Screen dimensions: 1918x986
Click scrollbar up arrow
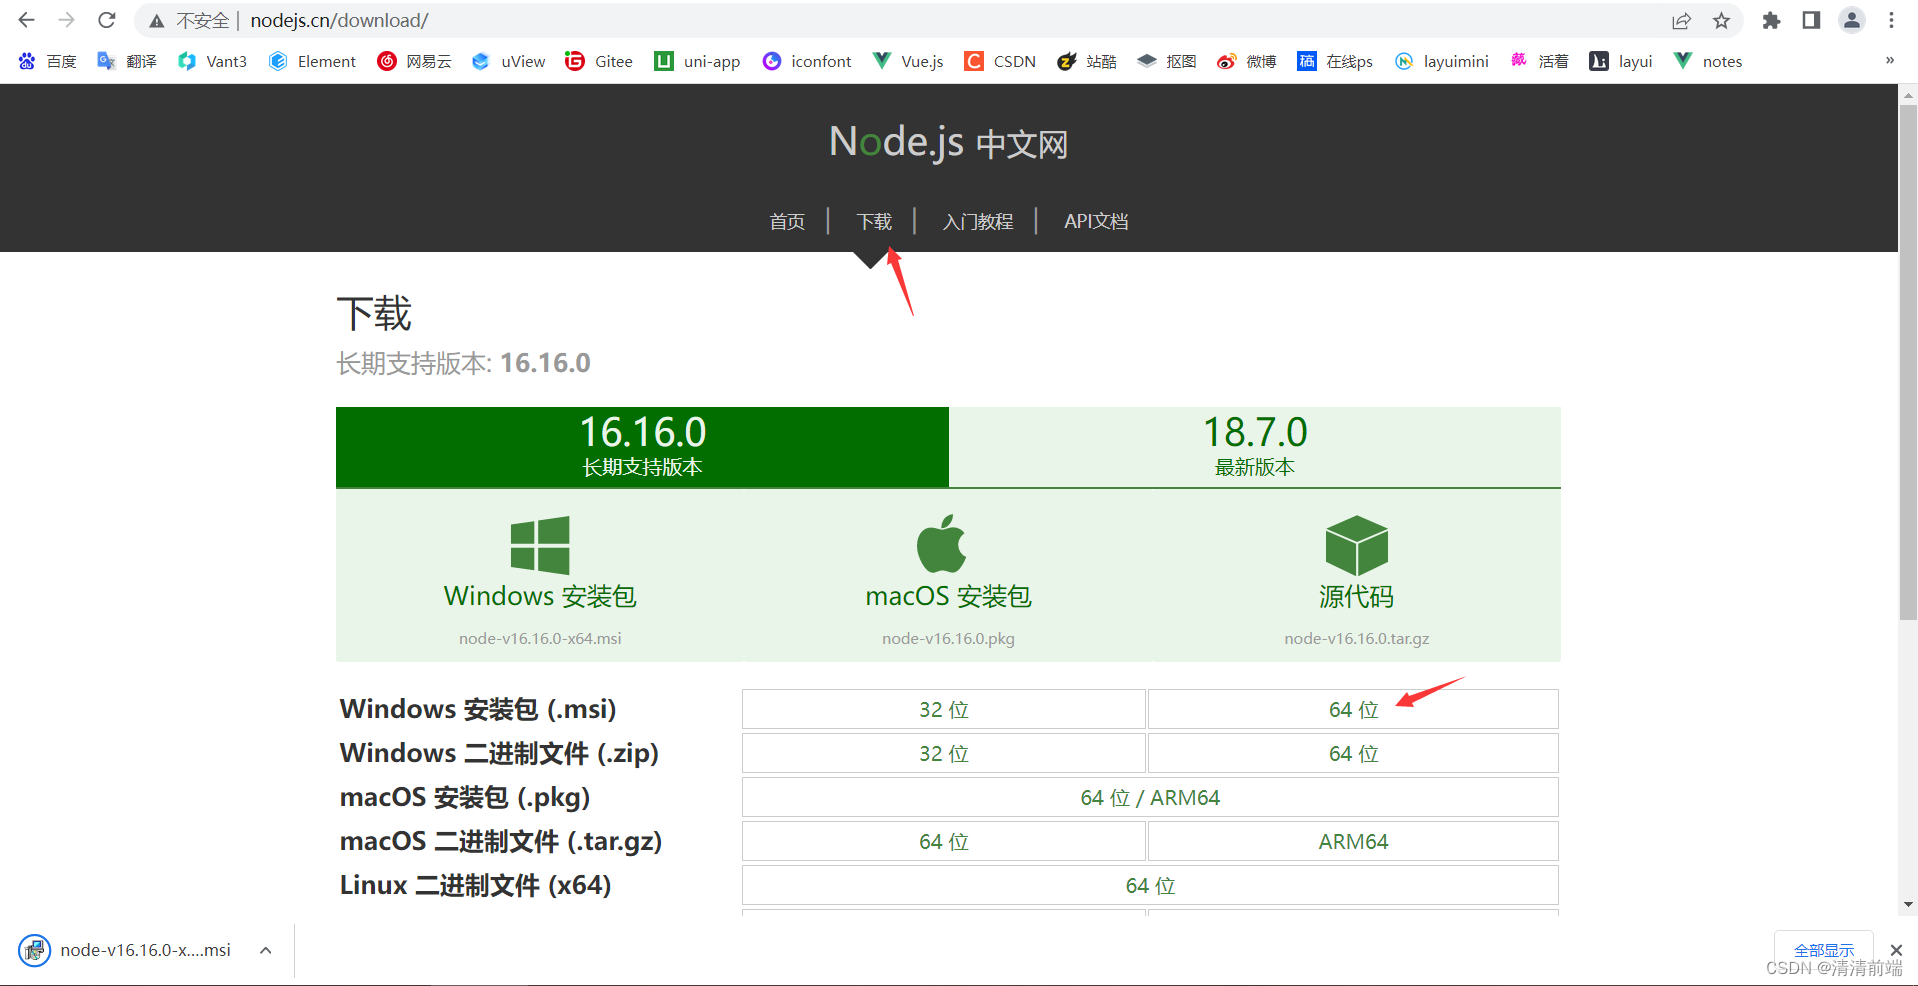(1908, 94)
